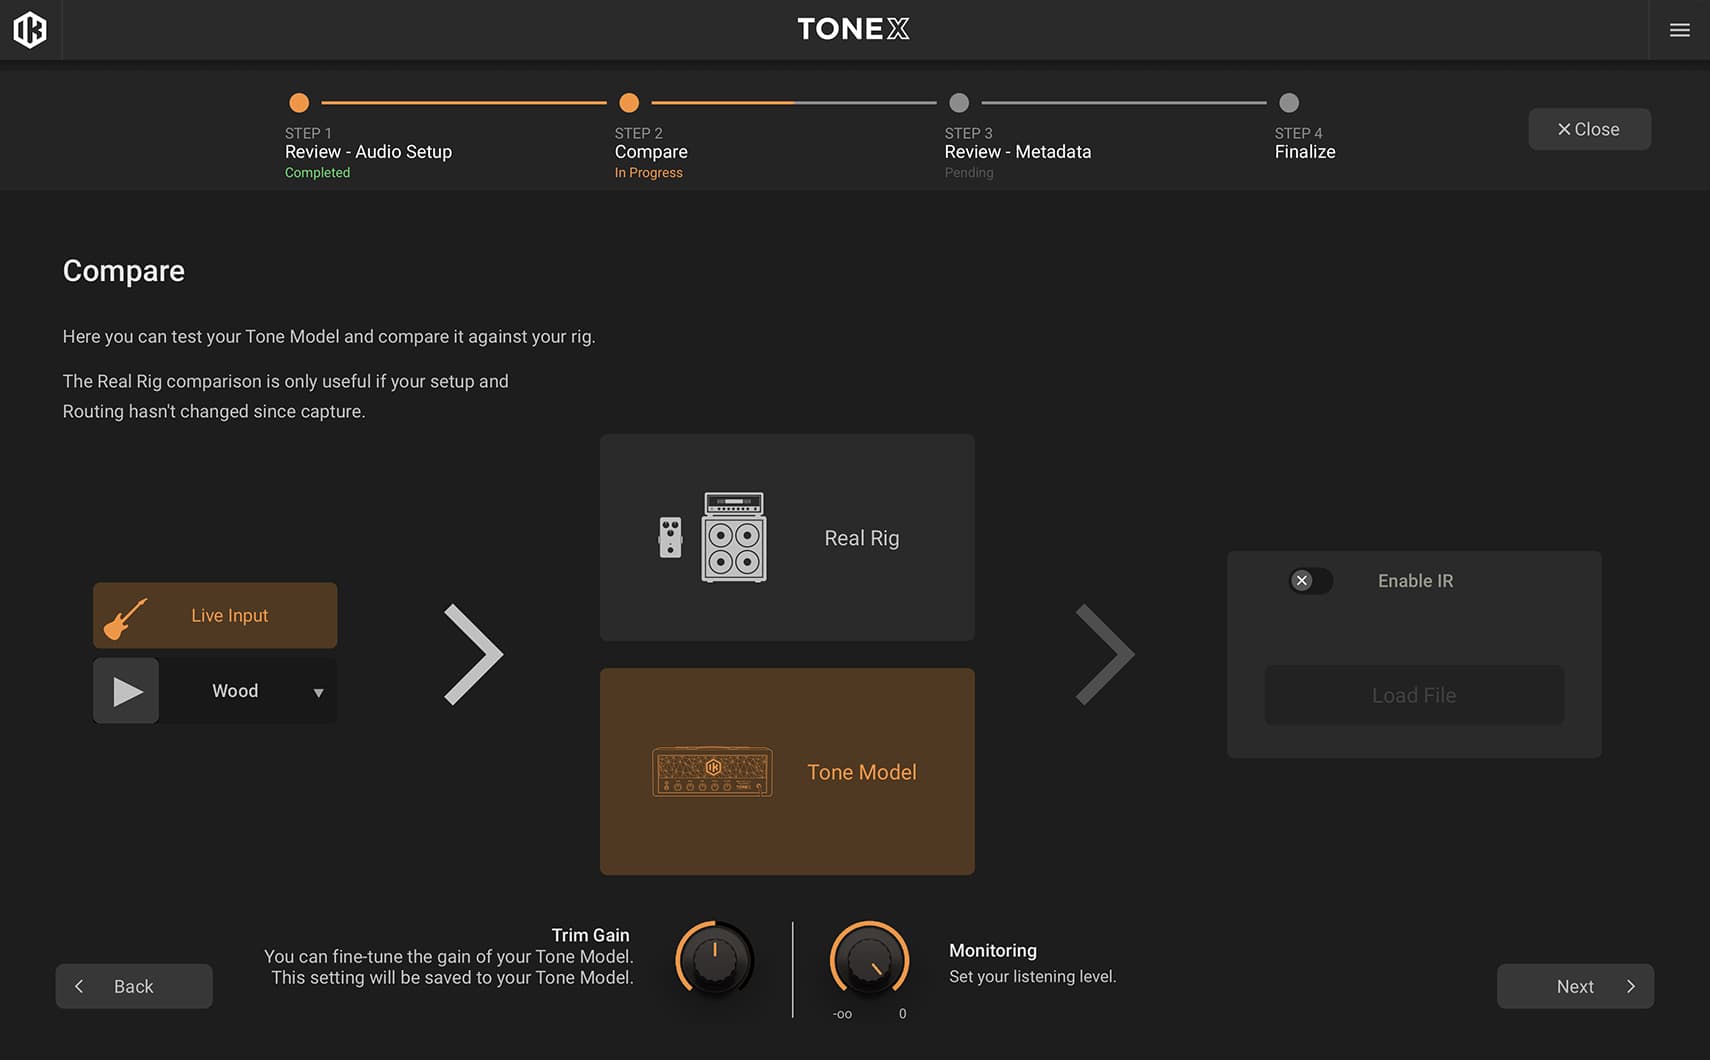Click the Step 3 Review Metadata dot
1710x1060 pixels.
[x=958, y=102]
